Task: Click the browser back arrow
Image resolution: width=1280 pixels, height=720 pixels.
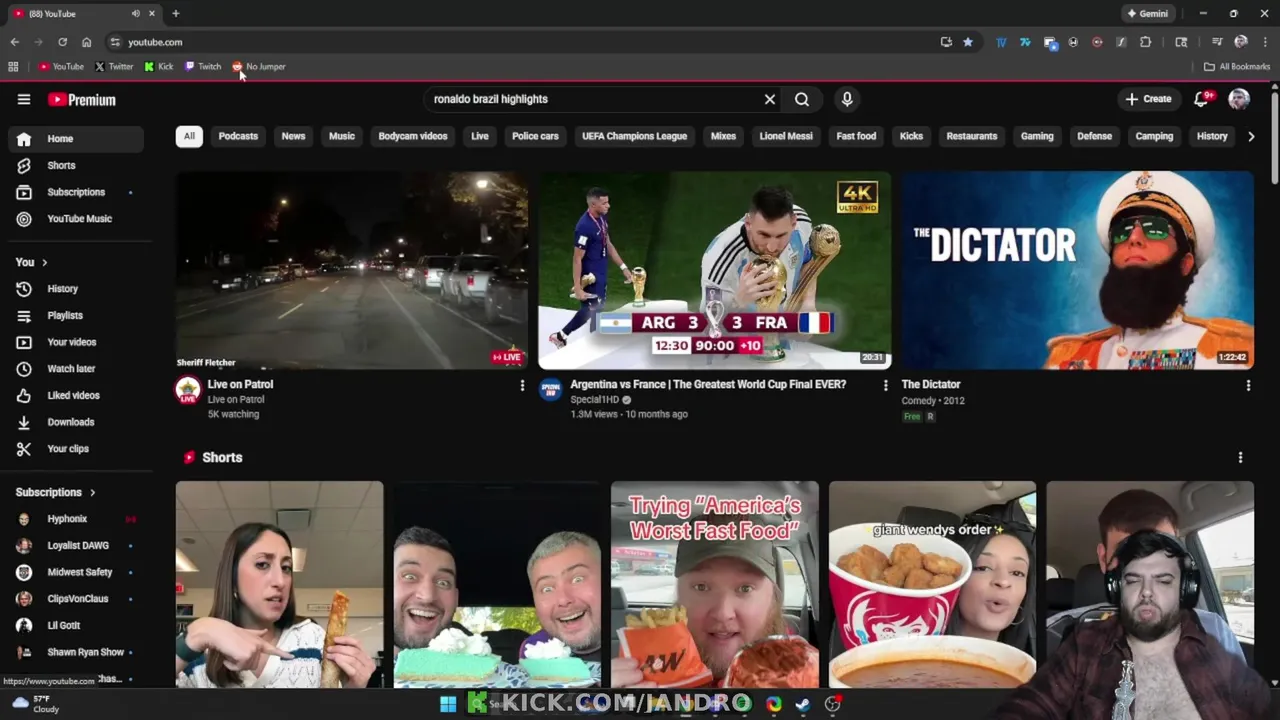Action: pyautogui.click(x=14, y=42)
